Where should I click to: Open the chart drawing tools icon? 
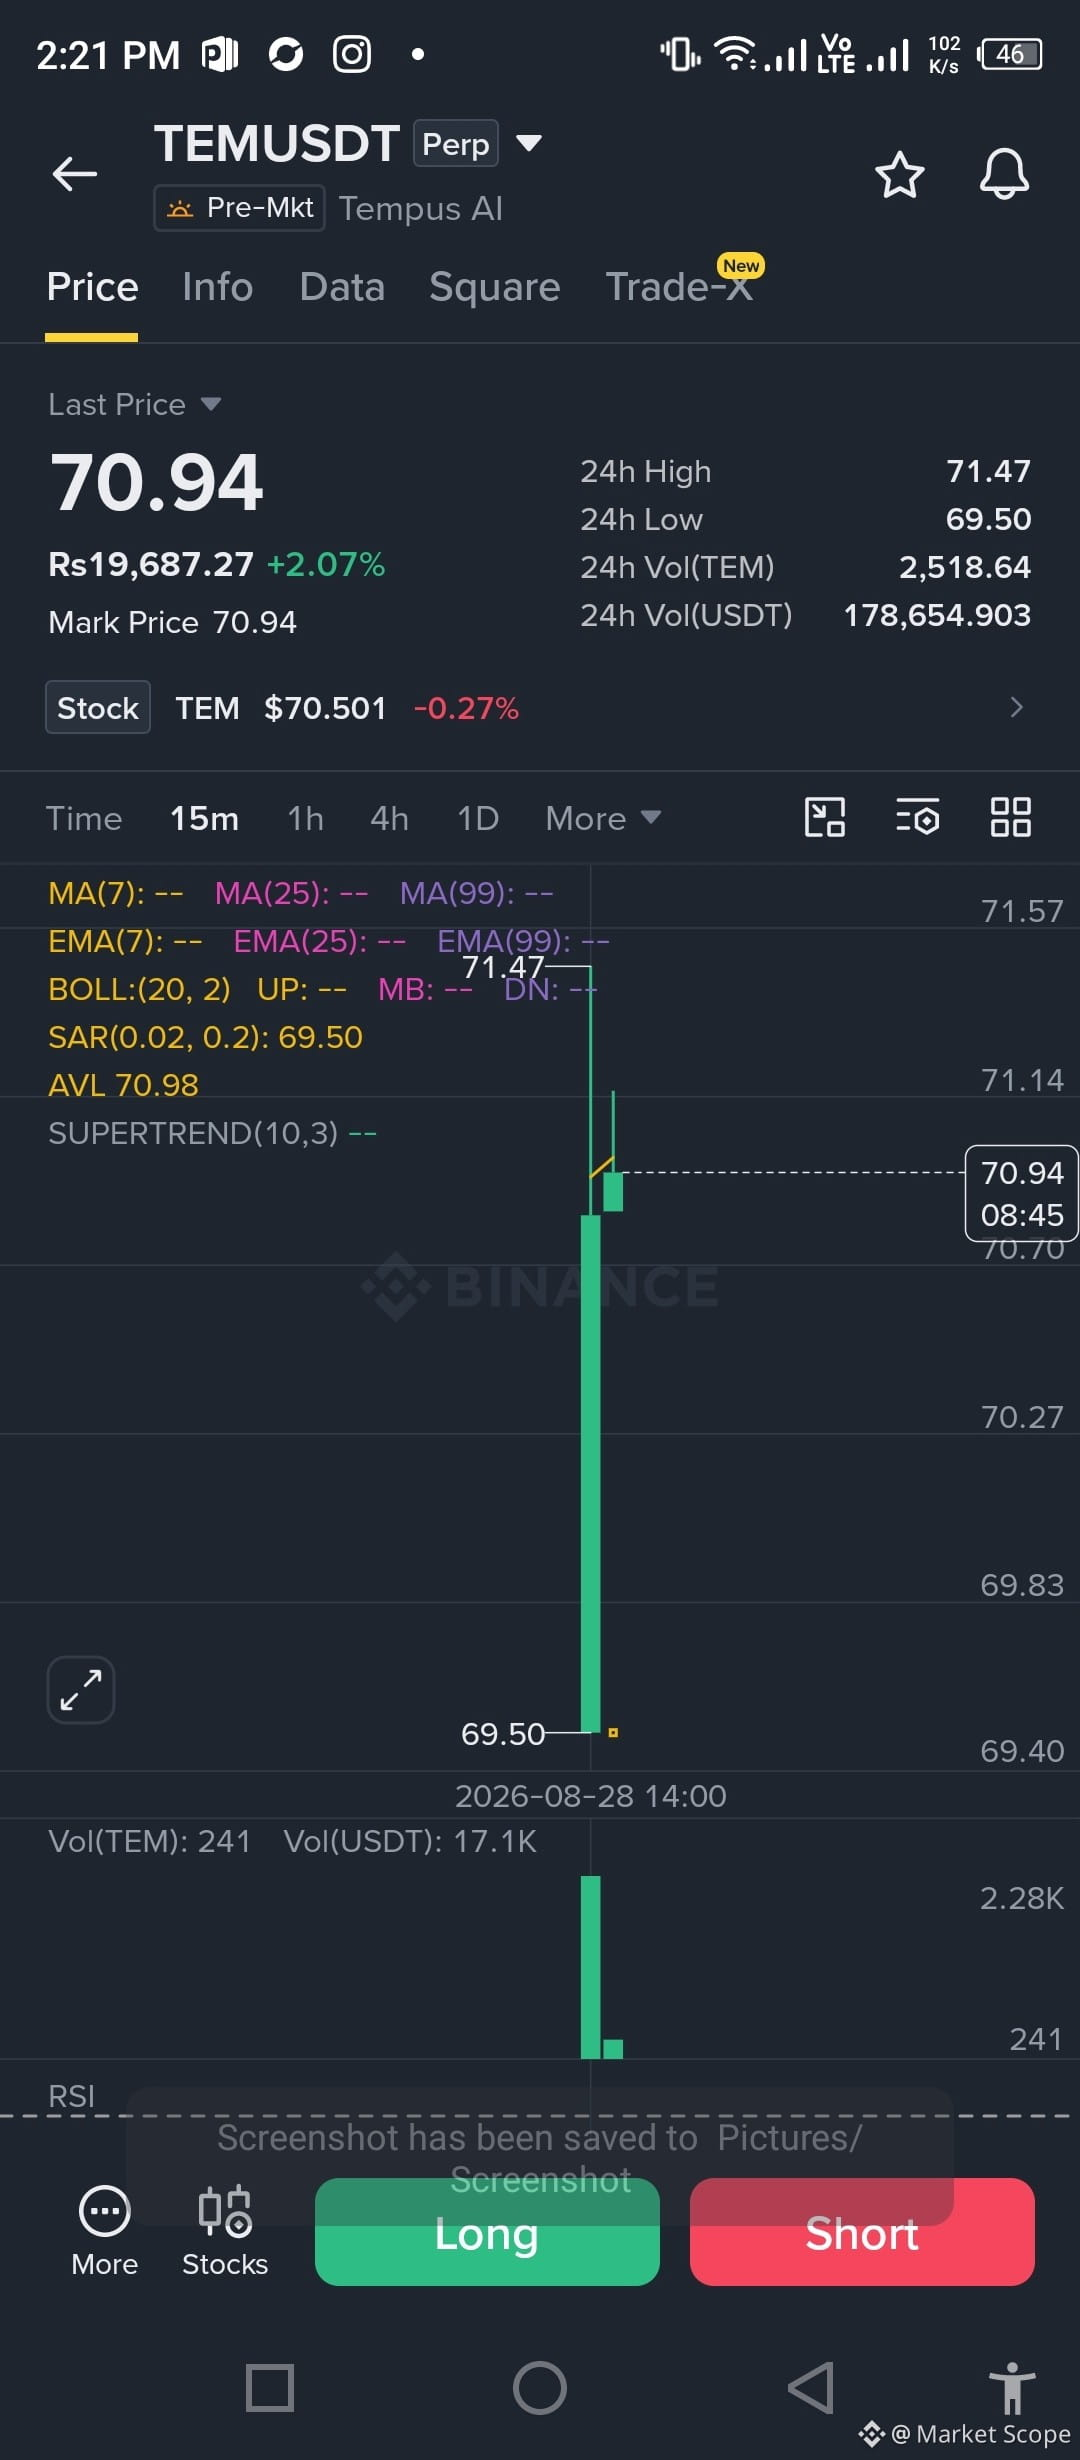click(x=825, y=817)
